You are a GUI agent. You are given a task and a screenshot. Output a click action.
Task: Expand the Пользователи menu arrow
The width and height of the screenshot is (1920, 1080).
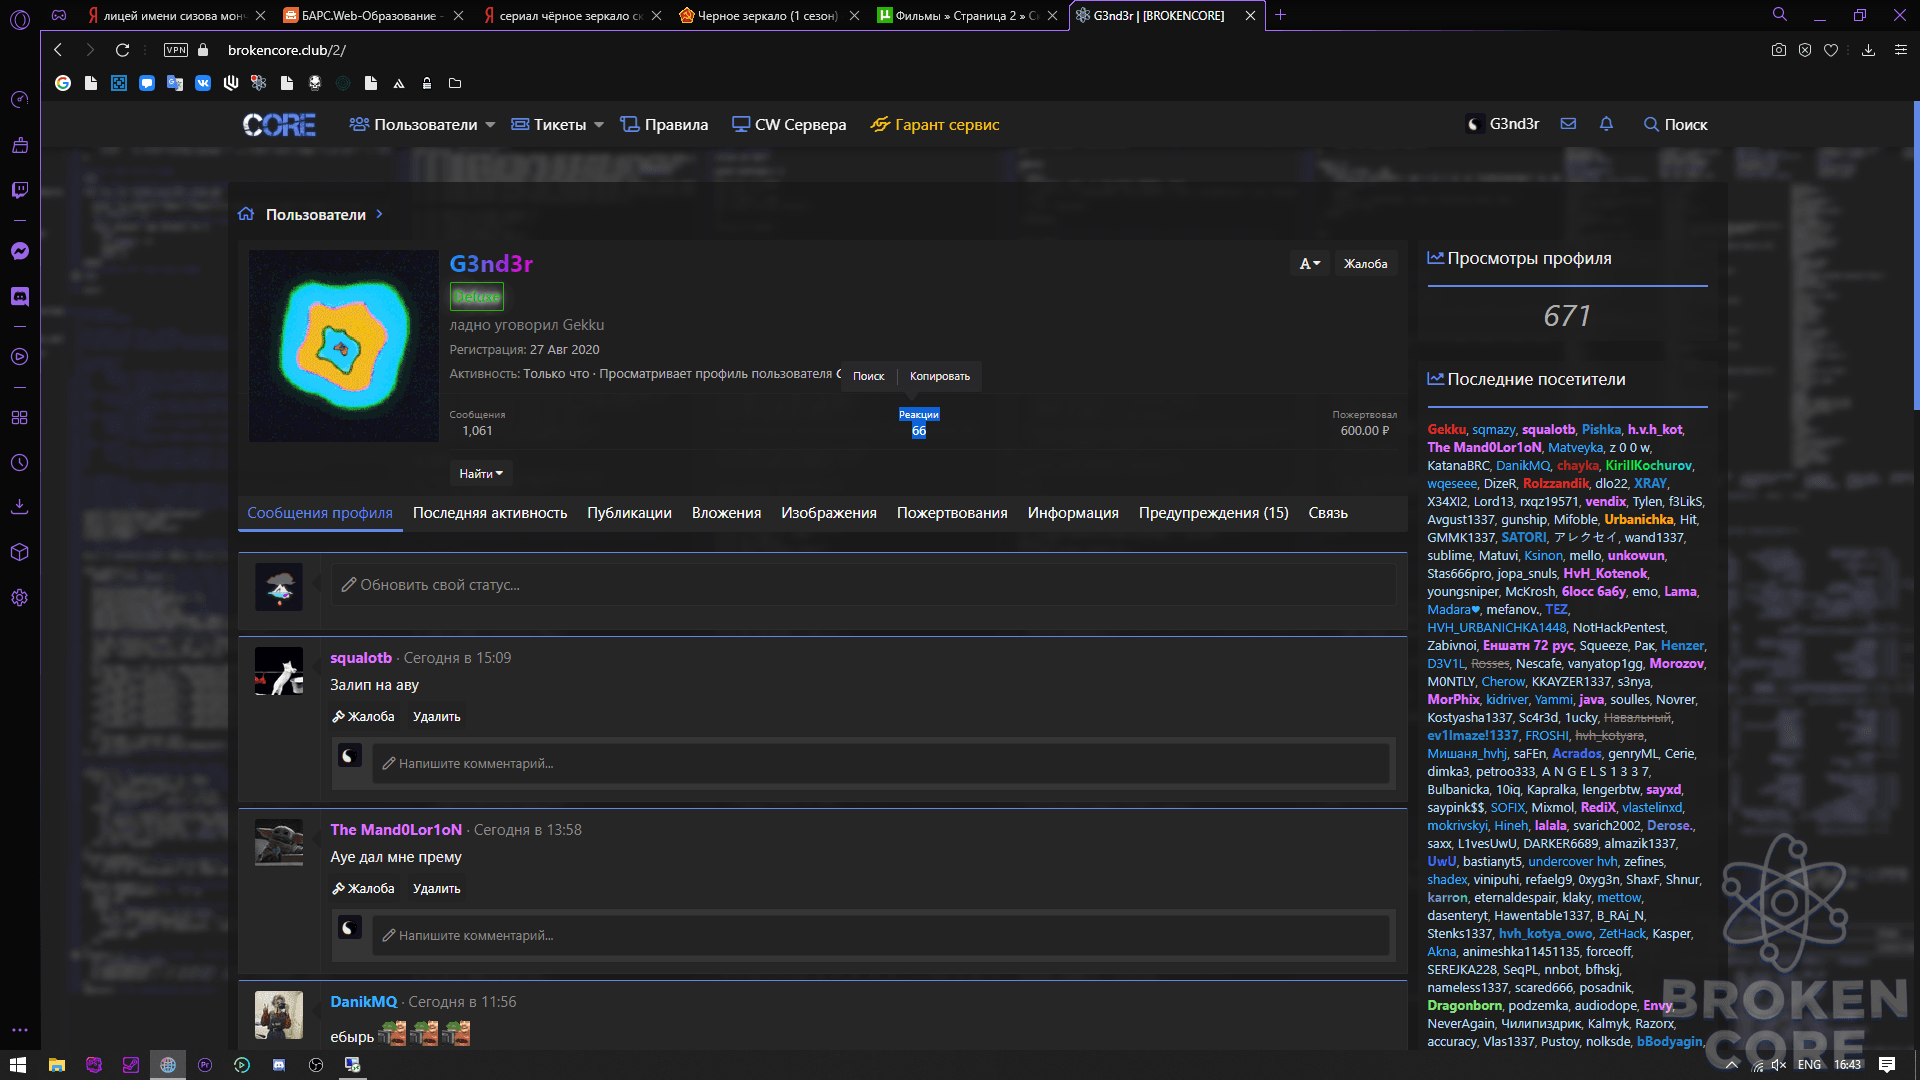tap(490, 125)
